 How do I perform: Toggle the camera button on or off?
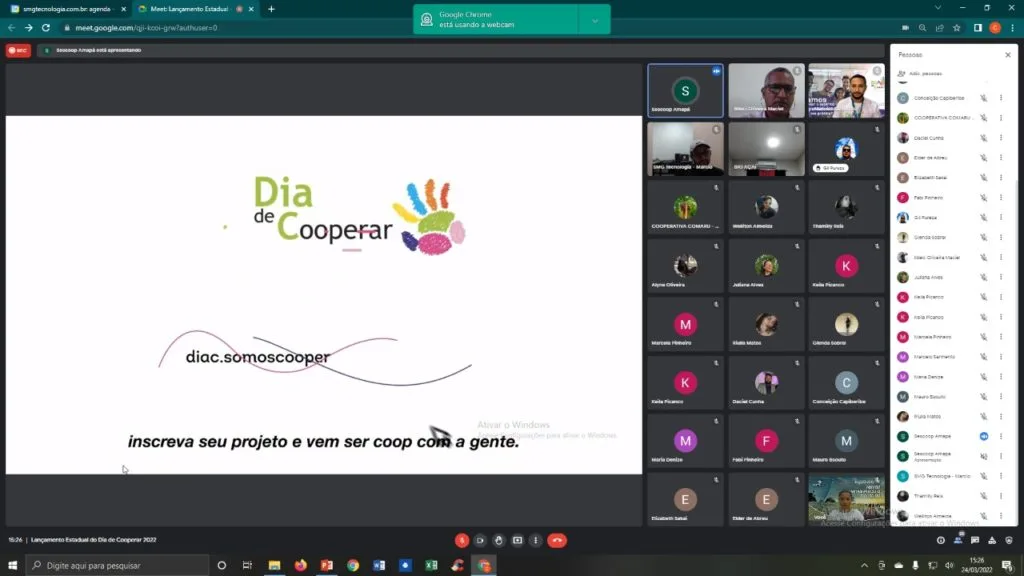point(480,540)
